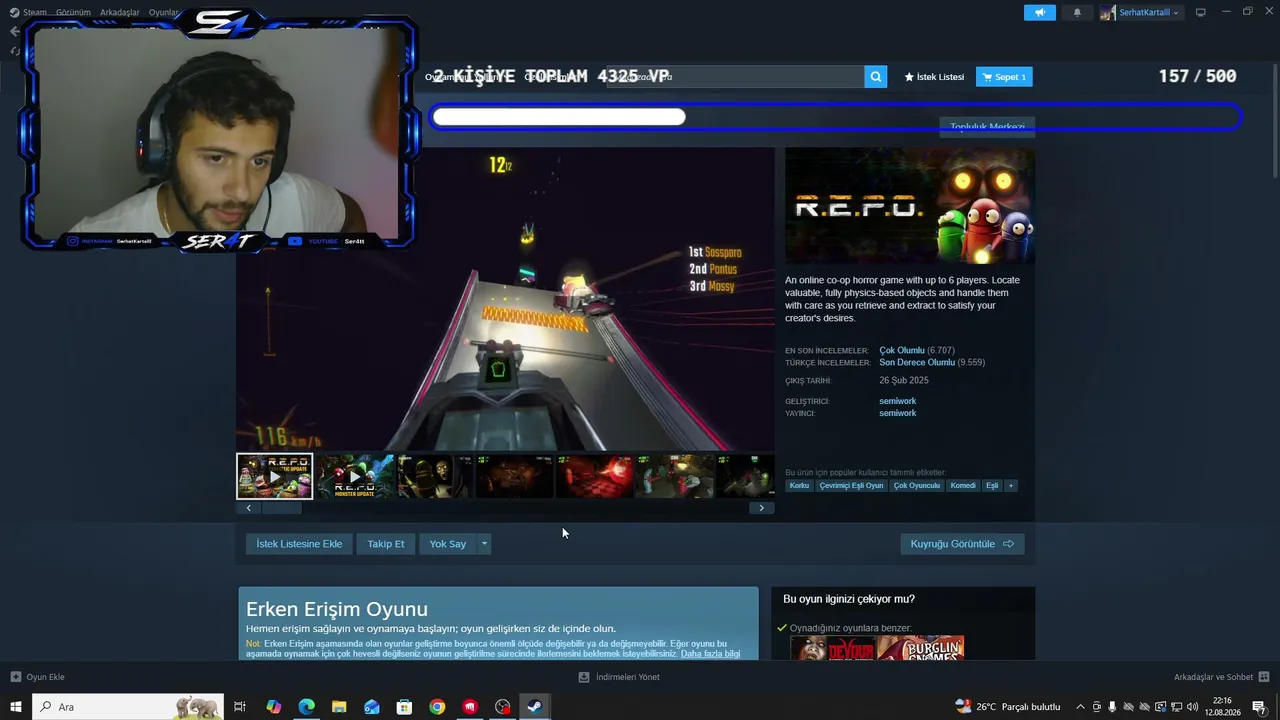Open the notifications bell icon
Viewport: 1280px width, 720px height.
coord(1077,13)
